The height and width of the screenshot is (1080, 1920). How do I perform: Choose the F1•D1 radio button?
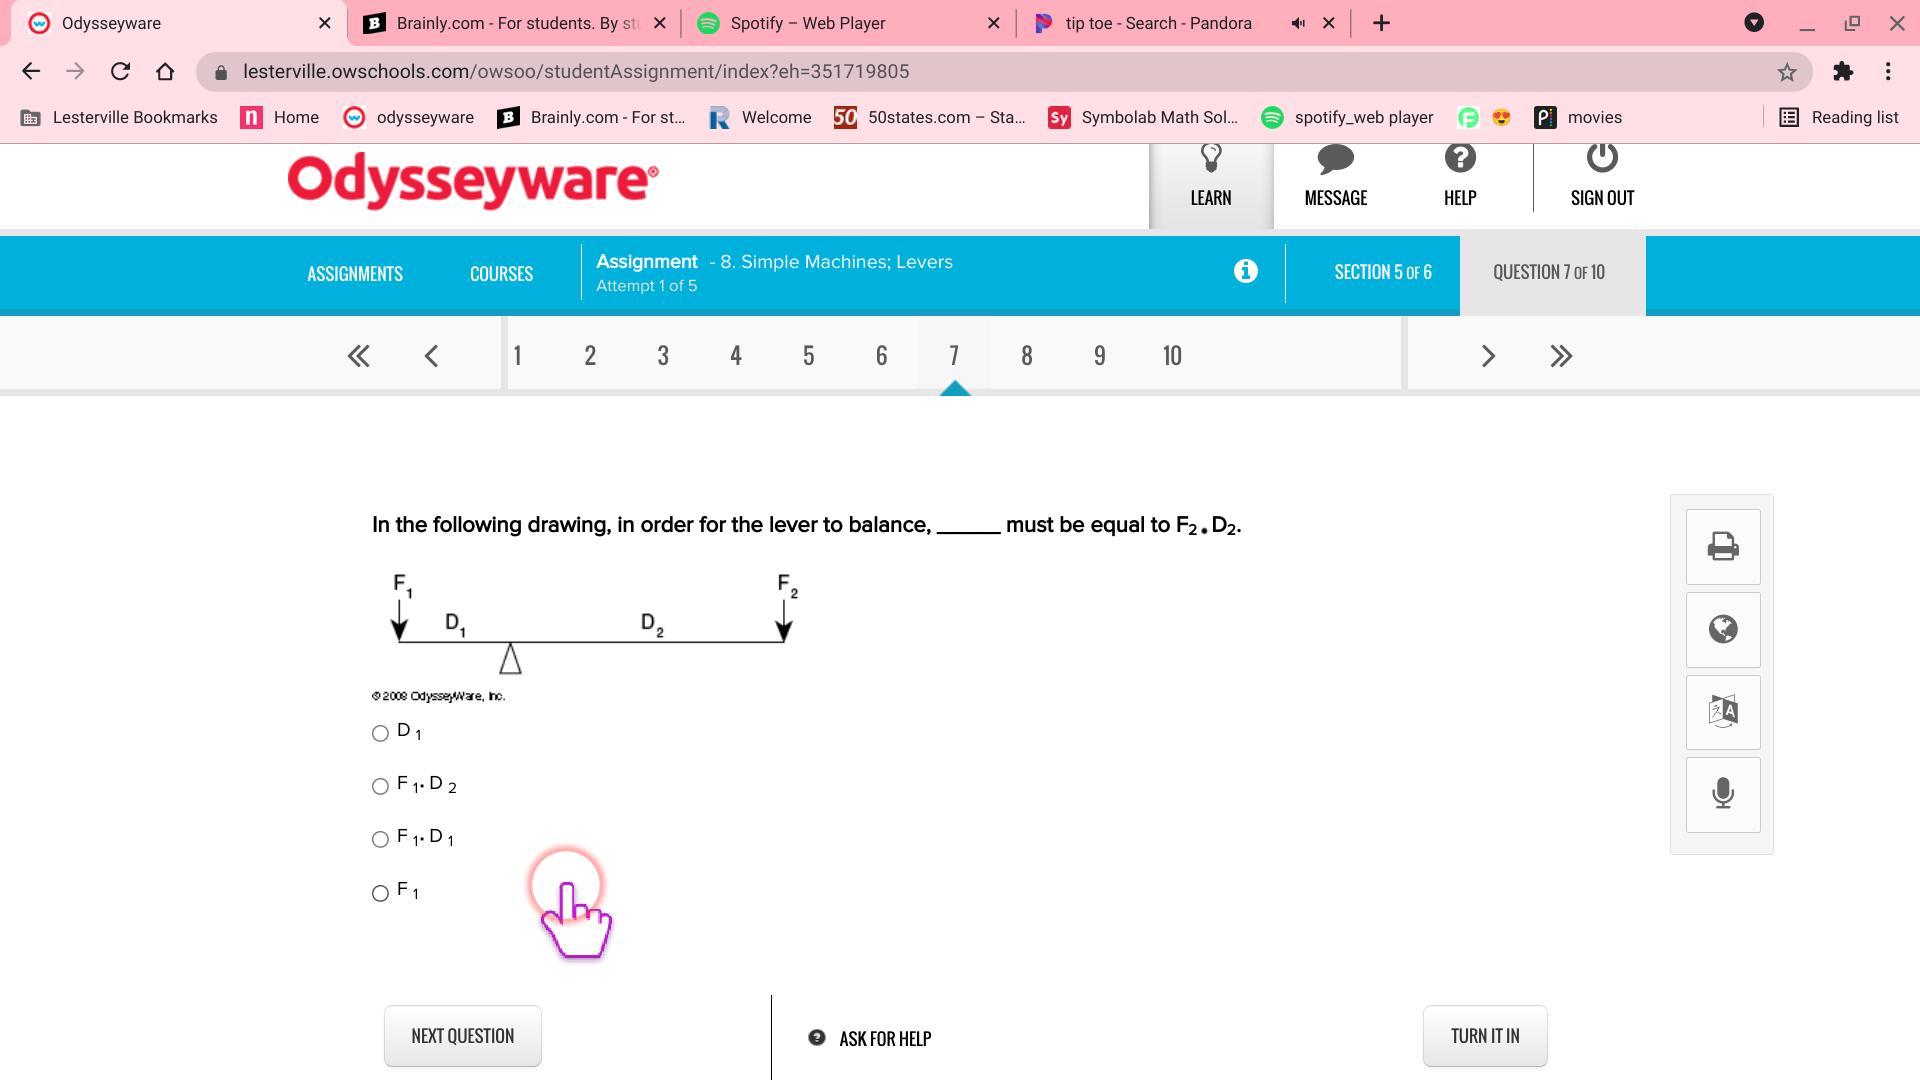[380, 840]
